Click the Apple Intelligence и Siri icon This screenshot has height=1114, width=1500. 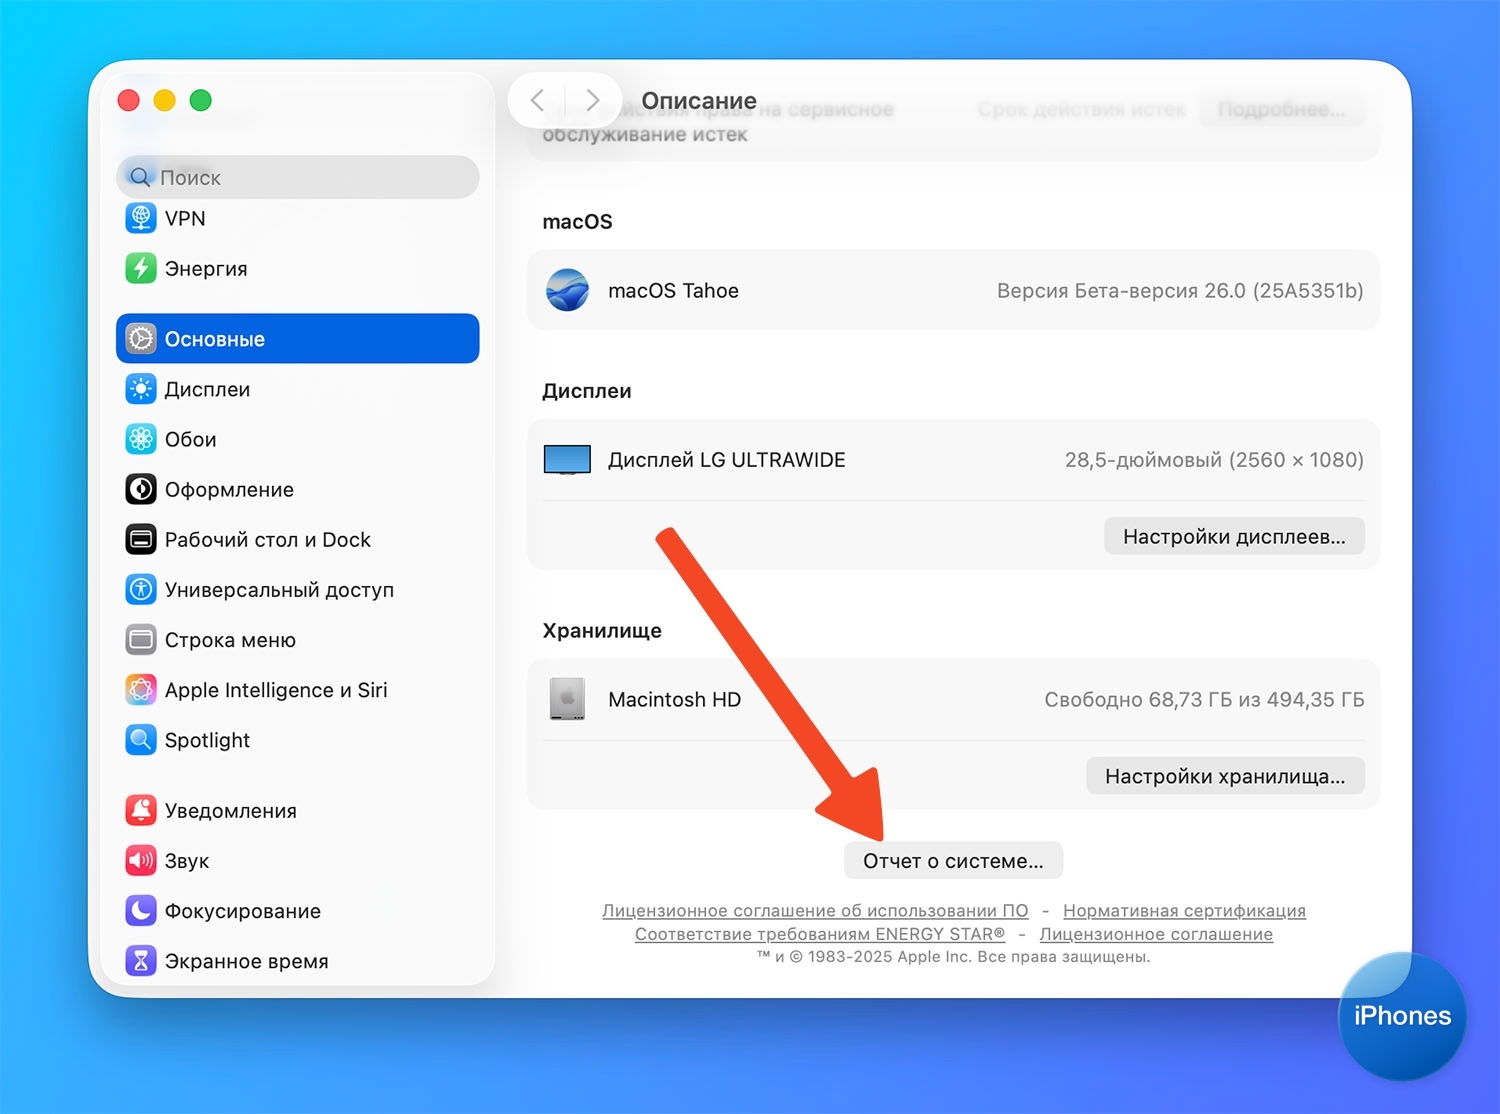[x=141, y=689]
